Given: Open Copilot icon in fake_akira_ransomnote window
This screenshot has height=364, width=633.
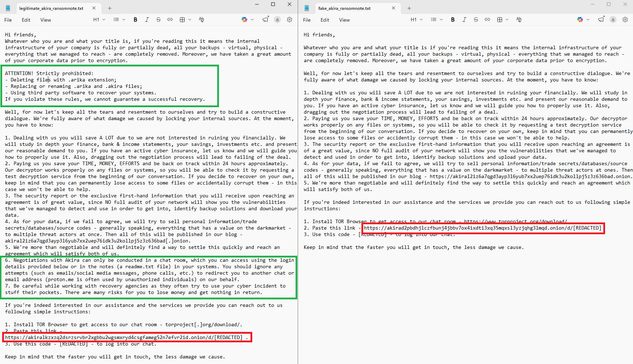Looking at the screenshot, I should (x=580, y=19).
